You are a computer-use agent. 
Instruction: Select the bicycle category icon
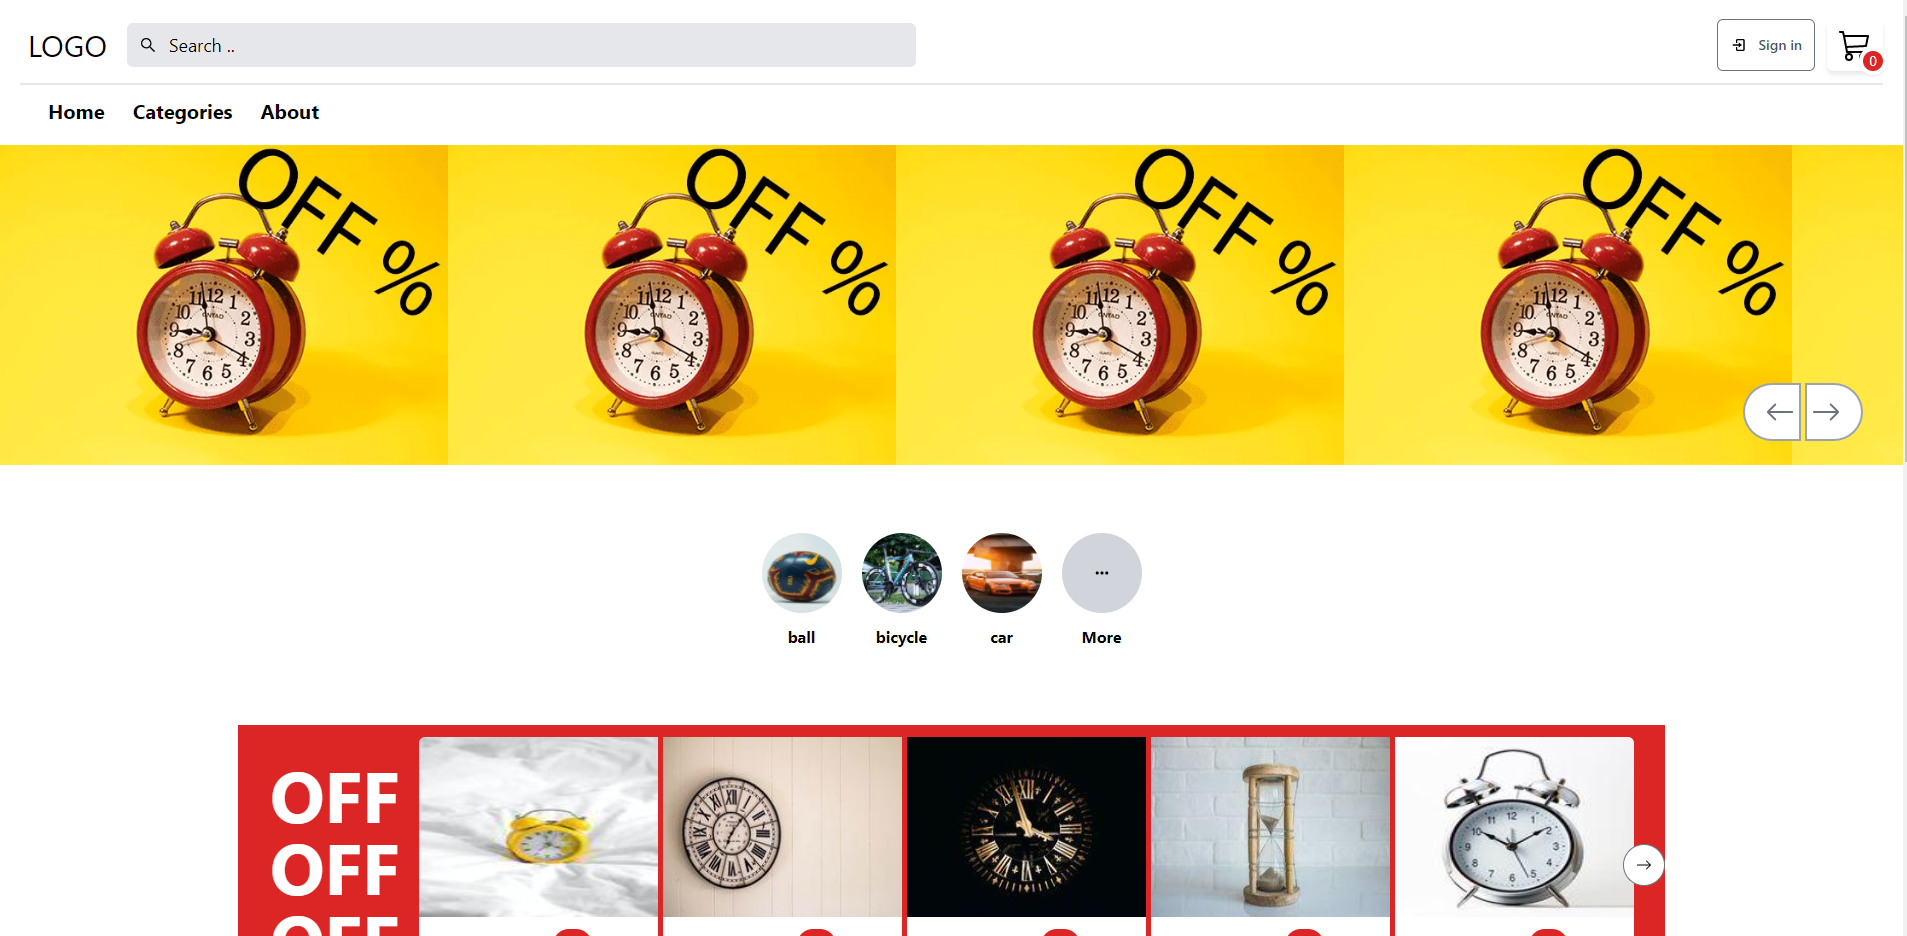[902, 573]
